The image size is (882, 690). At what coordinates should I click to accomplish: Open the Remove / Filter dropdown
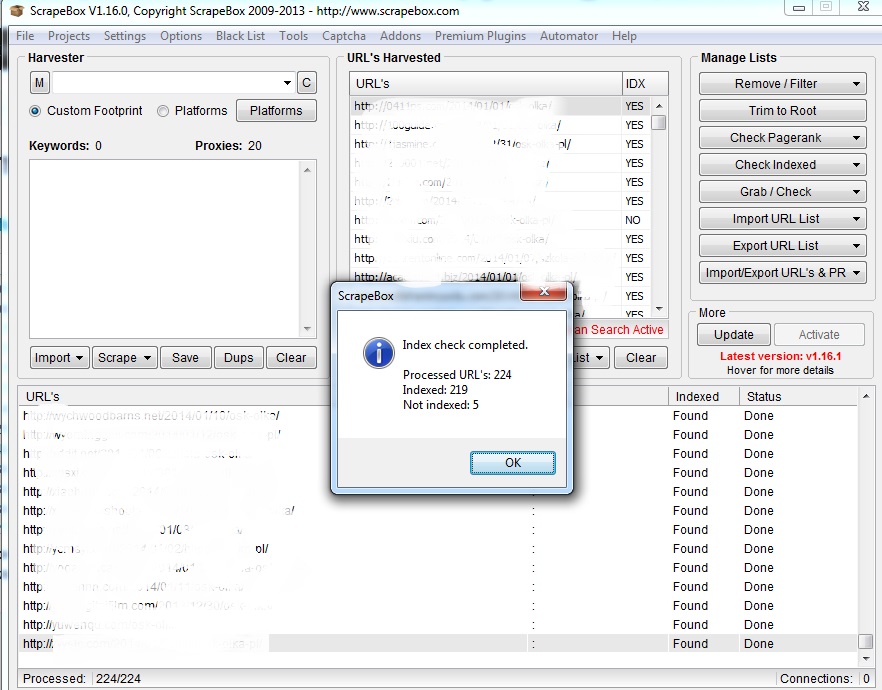782,84
